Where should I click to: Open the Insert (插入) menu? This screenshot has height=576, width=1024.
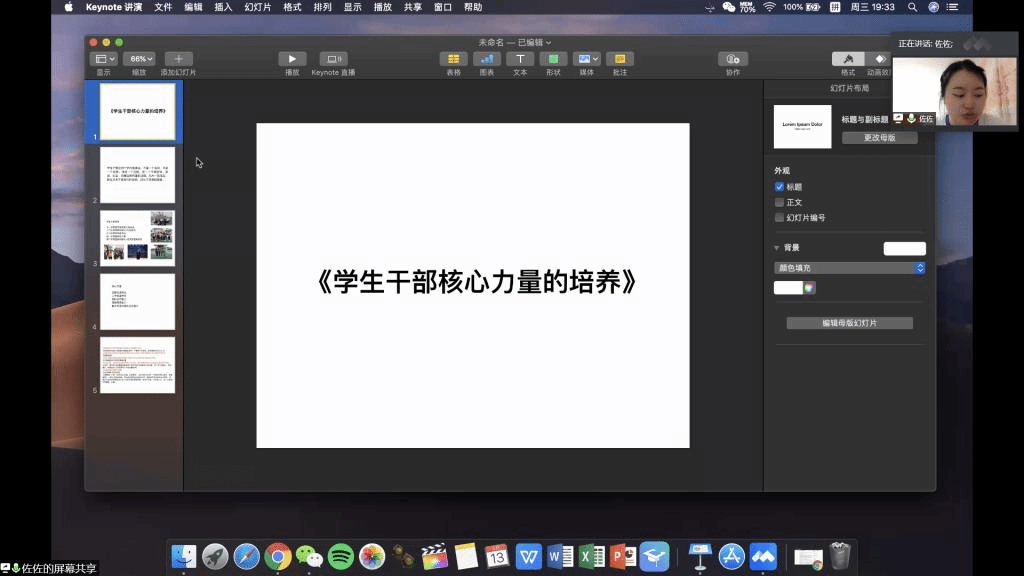pos(223,7)
